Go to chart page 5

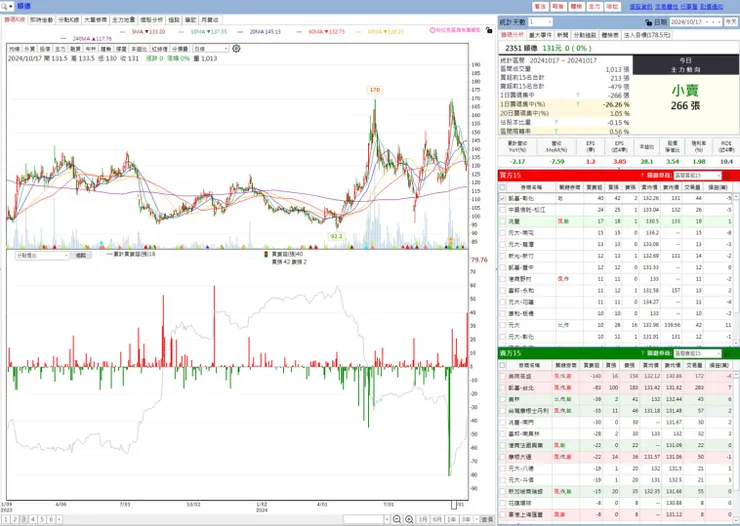click(42, 519)
